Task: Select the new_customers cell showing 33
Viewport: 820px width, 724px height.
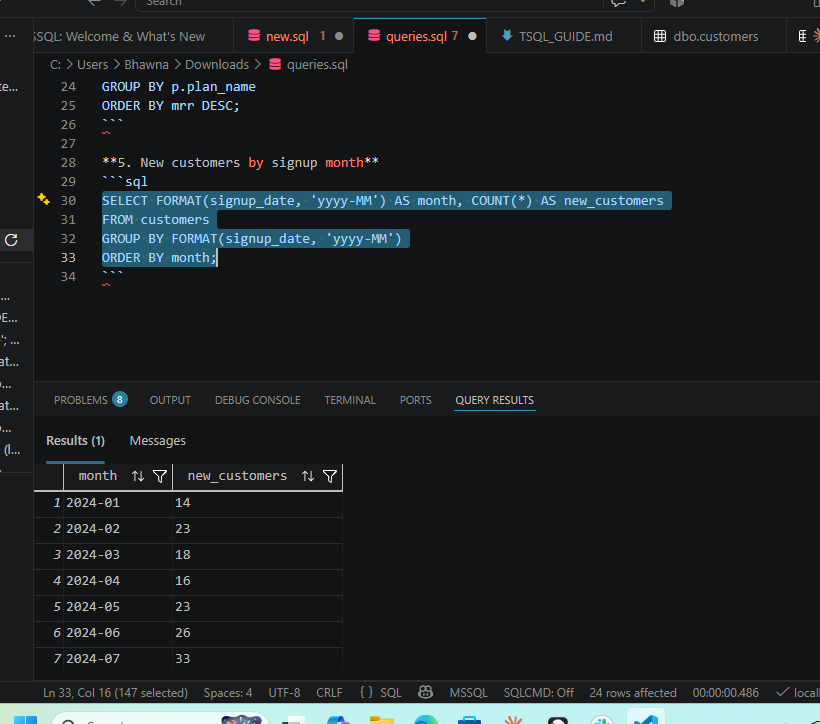Action: (x=257, y=659)
